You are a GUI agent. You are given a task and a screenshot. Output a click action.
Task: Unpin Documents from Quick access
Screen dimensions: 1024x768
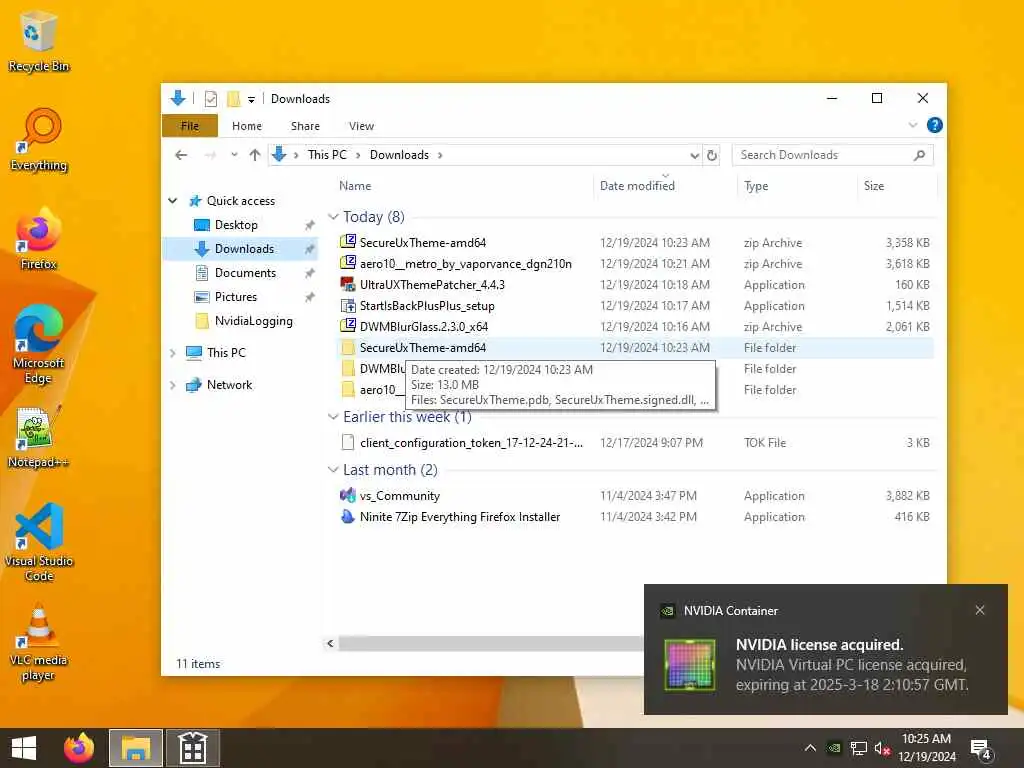(x=310, y=274)
